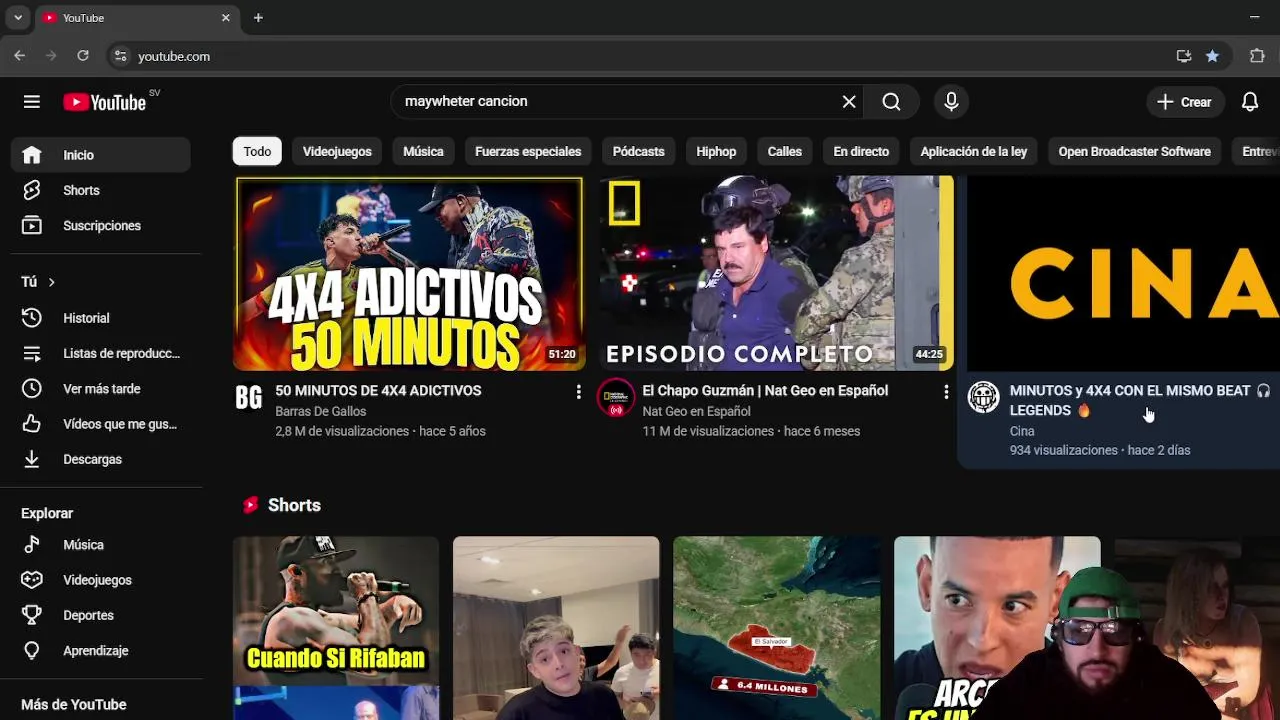
Task: Open Shorts in sidebar
Action: (x=100, y=190)
